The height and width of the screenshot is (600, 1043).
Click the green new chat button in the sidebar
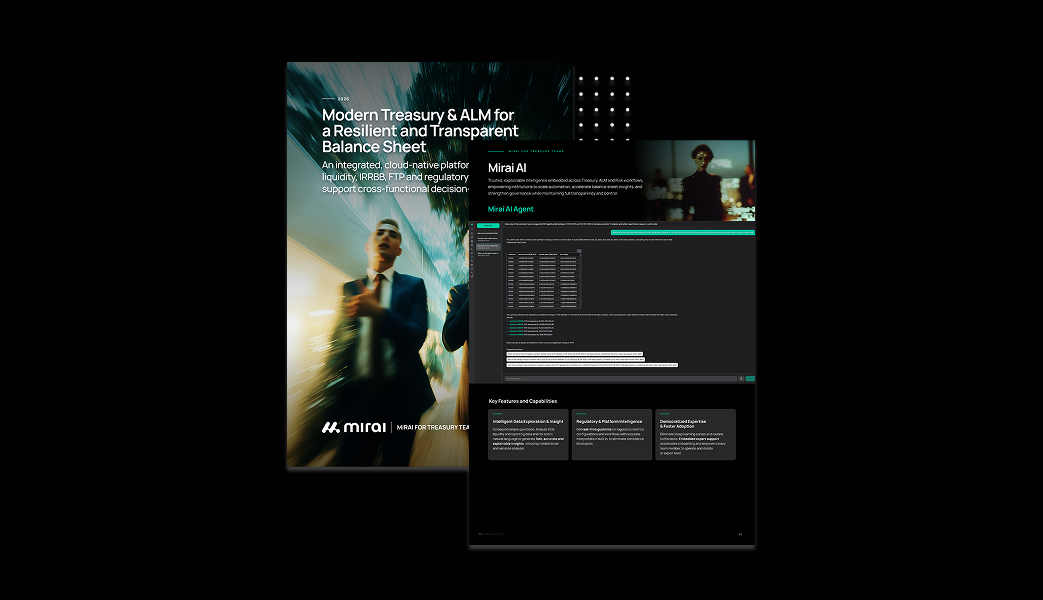pos(488,225)
